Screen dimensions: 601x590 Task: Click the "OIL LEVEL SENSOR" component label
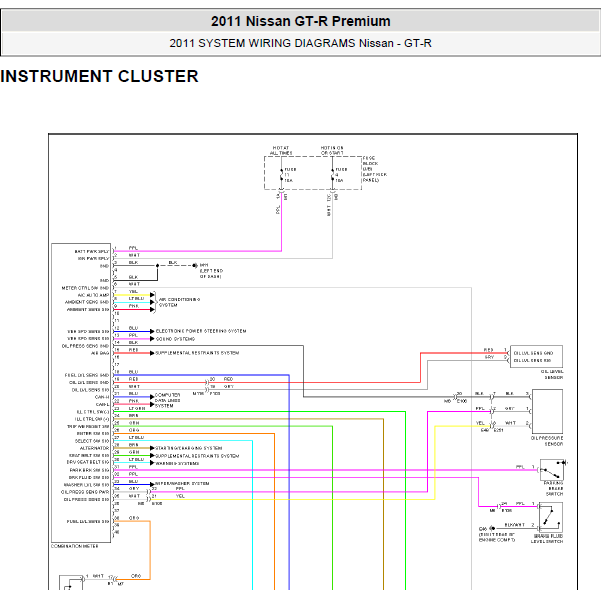click(x=552, y=375)
